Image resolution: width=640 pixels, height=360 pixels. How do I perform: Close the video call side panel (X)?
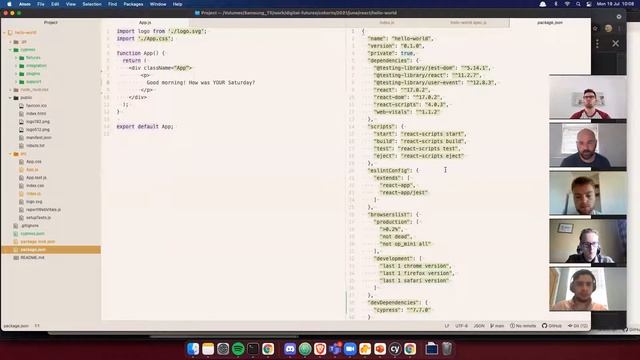[616, 43]
